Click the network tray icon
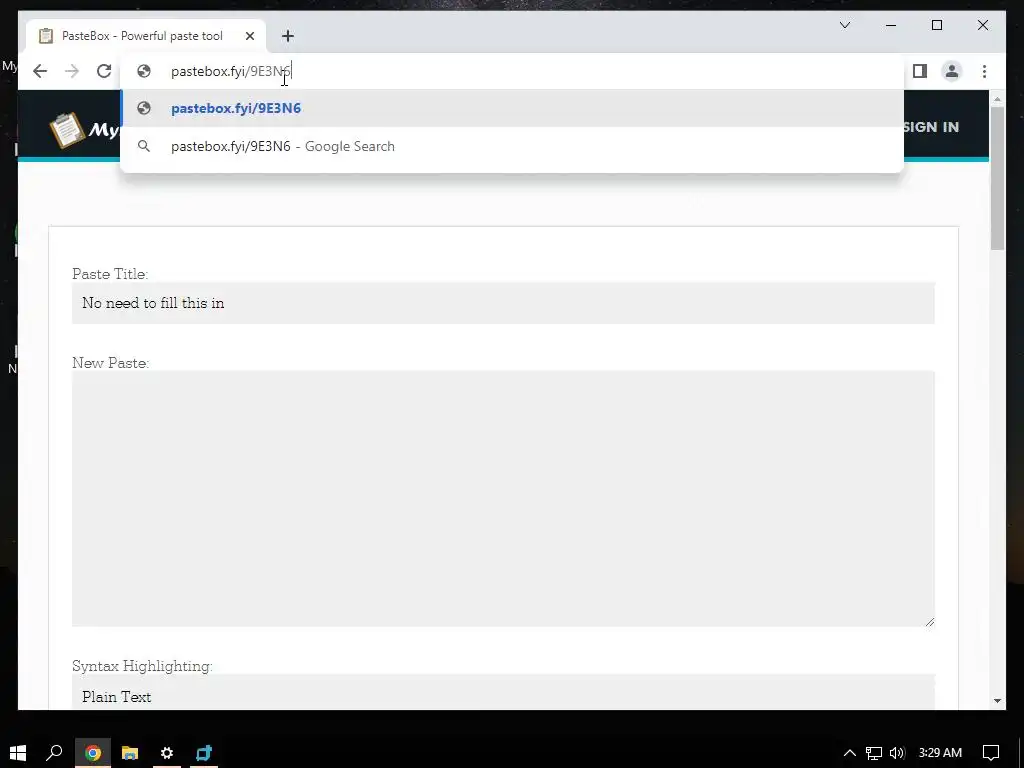Image resolution: width=1024 pixels, height=768 pixels. point(874,753)
